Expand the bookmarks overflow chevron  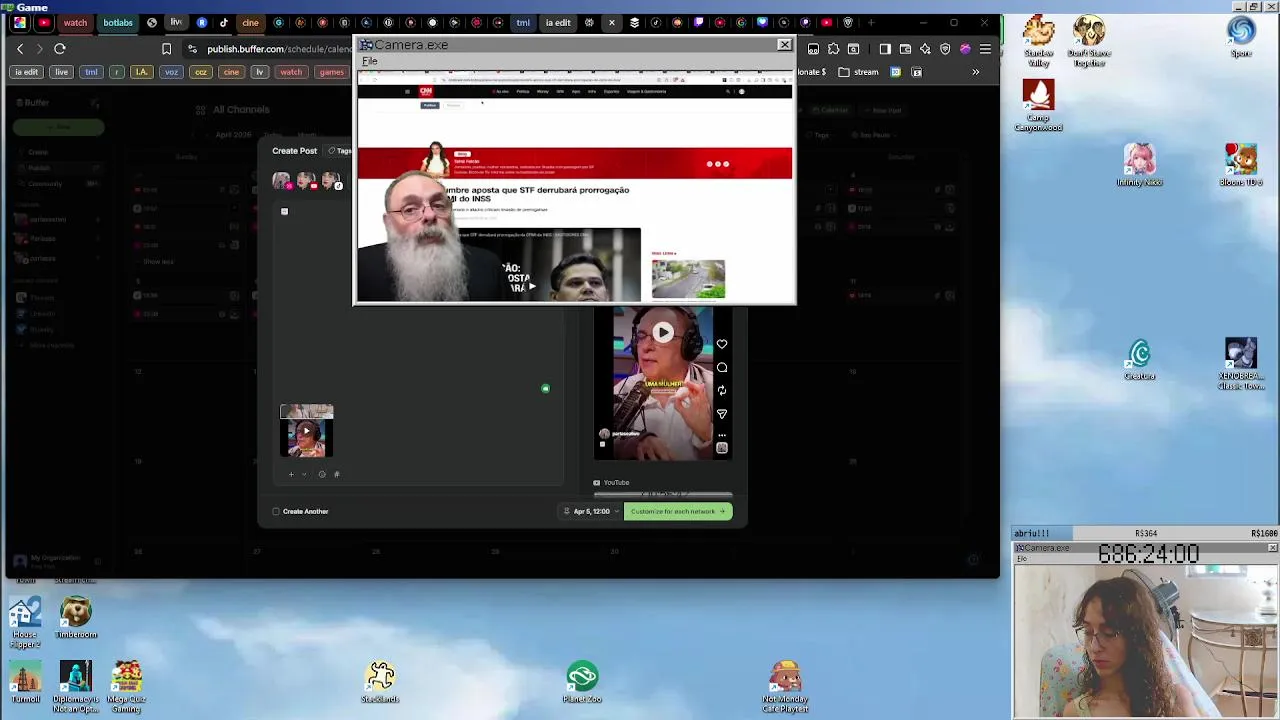coord(976,72)
